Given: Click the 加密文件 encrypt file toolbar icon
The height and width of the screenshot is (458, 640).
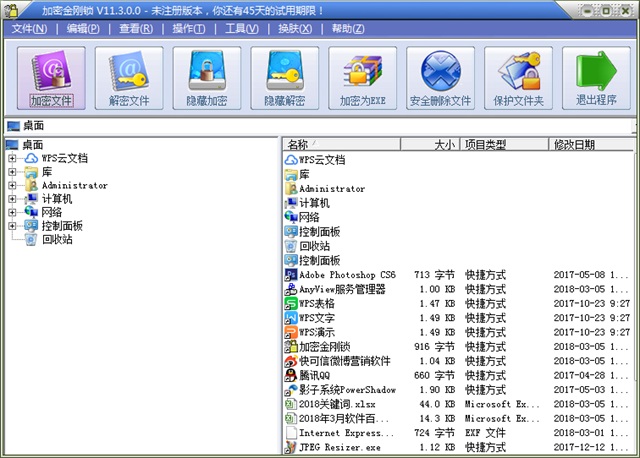Looking at the screenshot, I should [x=51, y=78].
